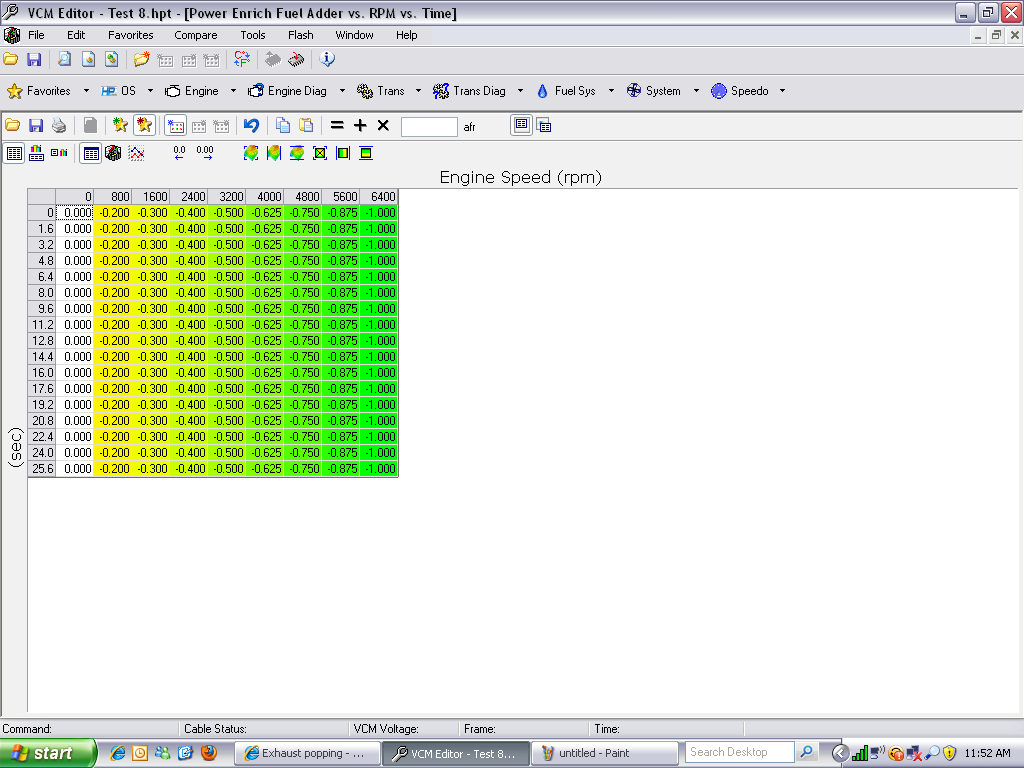Viewport: 1024px width, 768px height.
Task: Toggle the grid table view button
Action: click(91, 153)
